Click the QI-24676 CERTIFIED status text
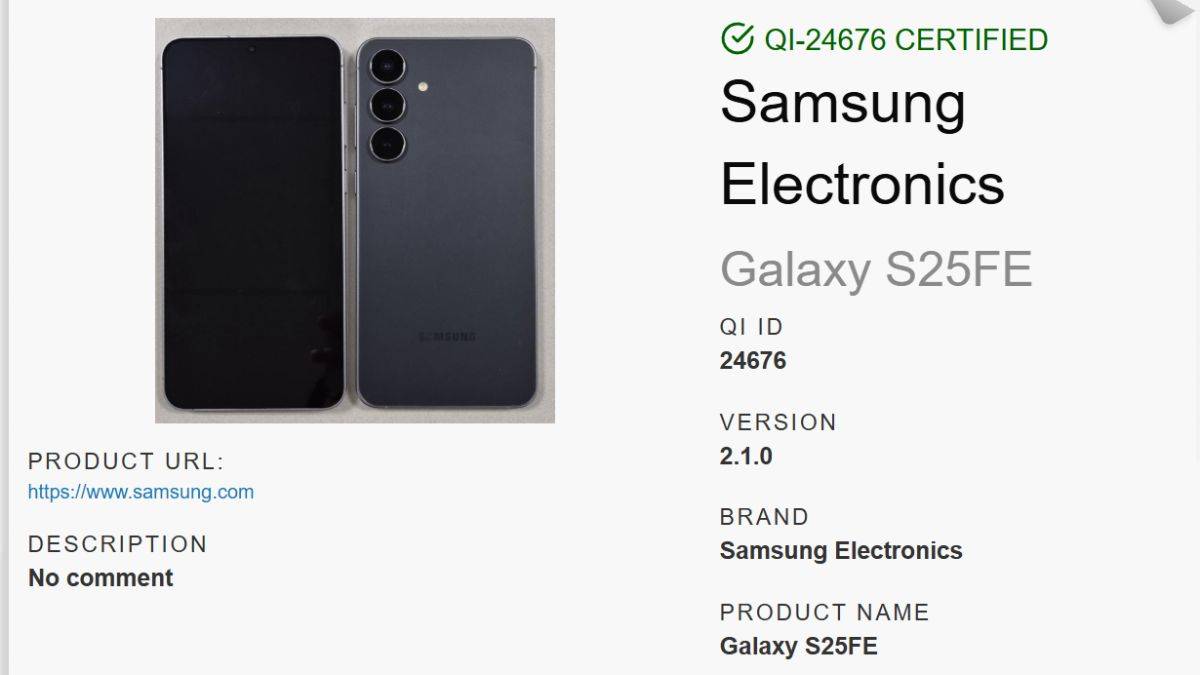 tap(906, 40)
